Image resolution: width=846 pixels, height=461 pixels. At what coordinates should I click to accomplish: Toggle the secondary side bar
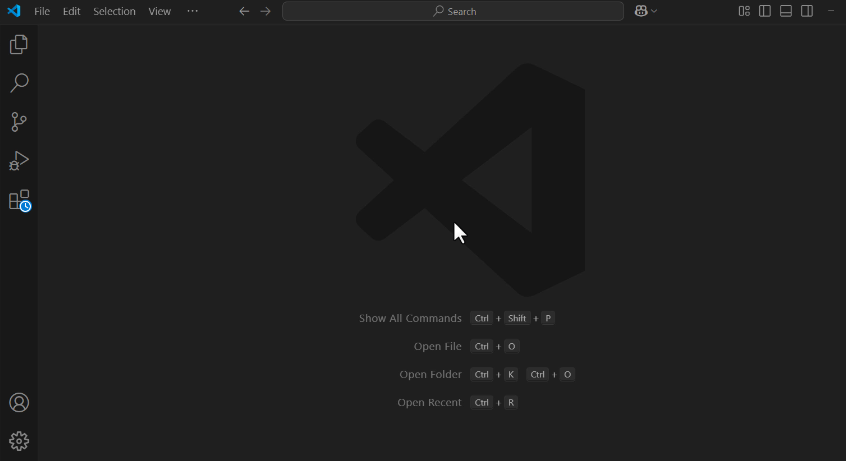tap(807, 11)
